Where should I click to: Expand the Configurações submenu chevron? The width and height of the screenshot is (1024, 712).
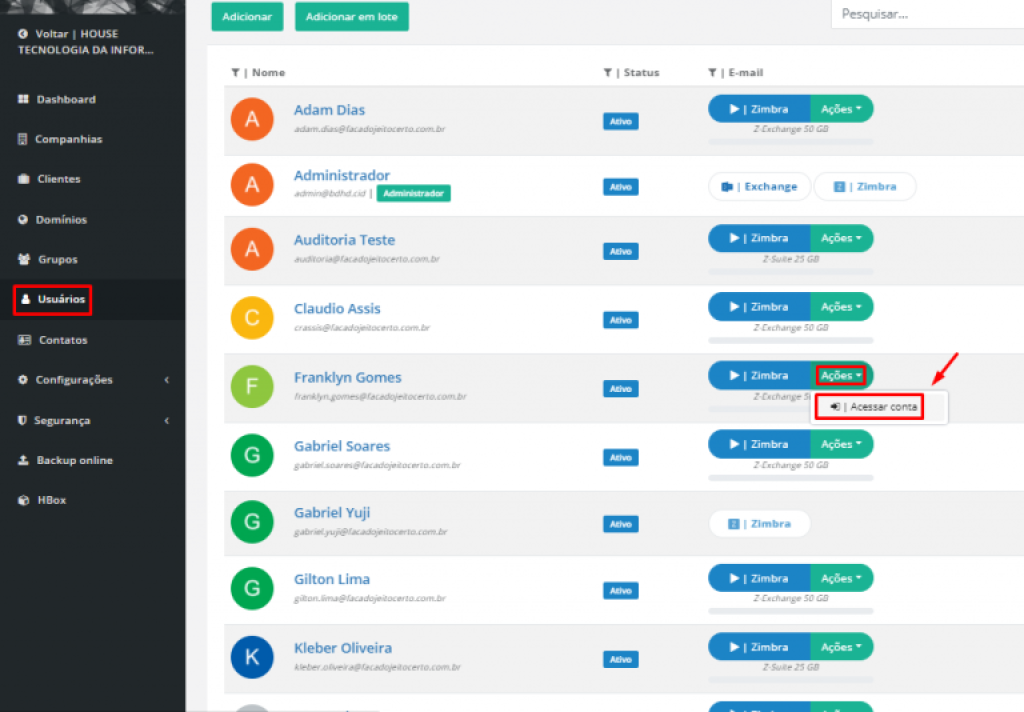point(167,380)
